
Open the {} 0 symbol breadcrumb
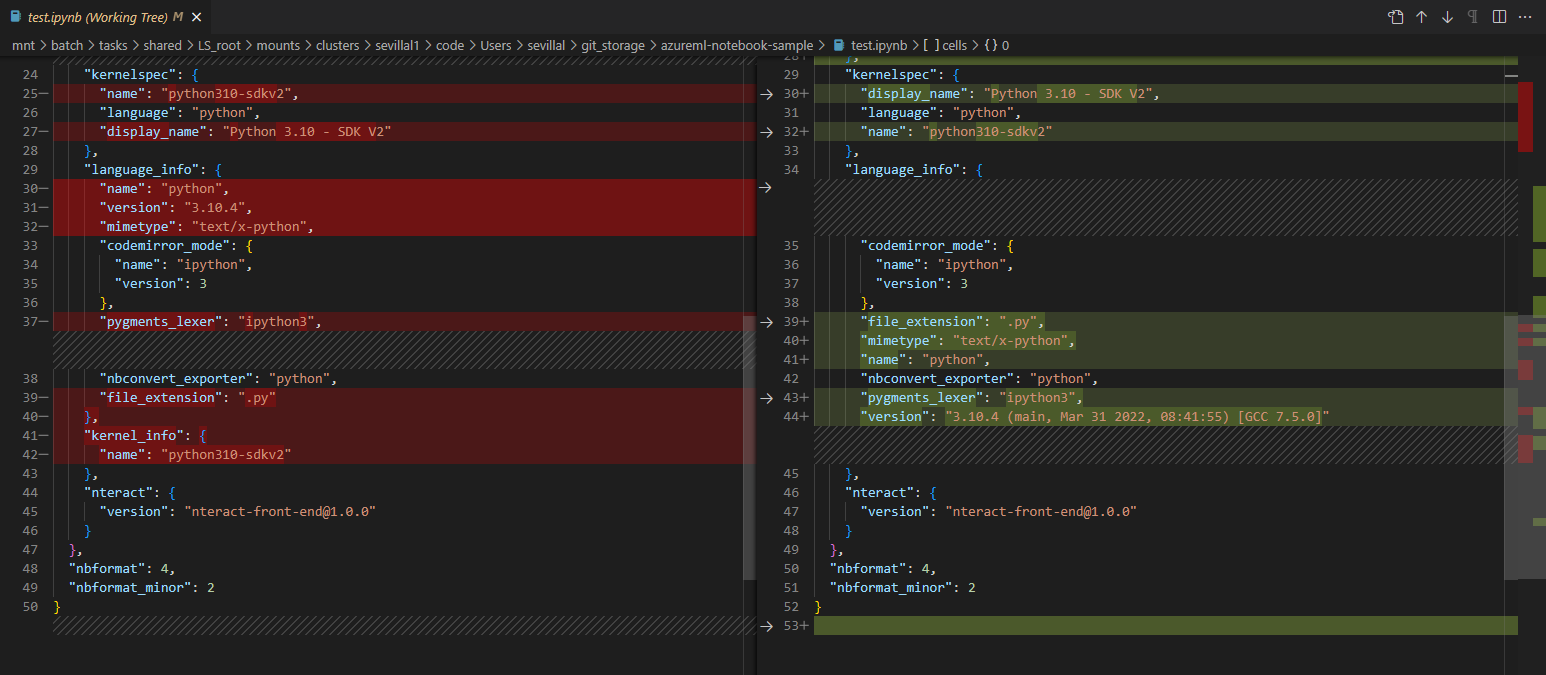click(x=996, y=45)
